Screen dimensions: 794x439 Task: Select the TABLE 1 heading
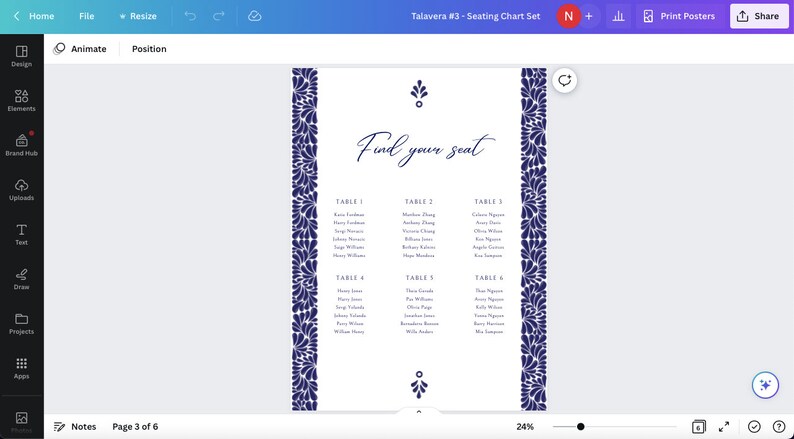pyautogui.click(x=349, y=202)
